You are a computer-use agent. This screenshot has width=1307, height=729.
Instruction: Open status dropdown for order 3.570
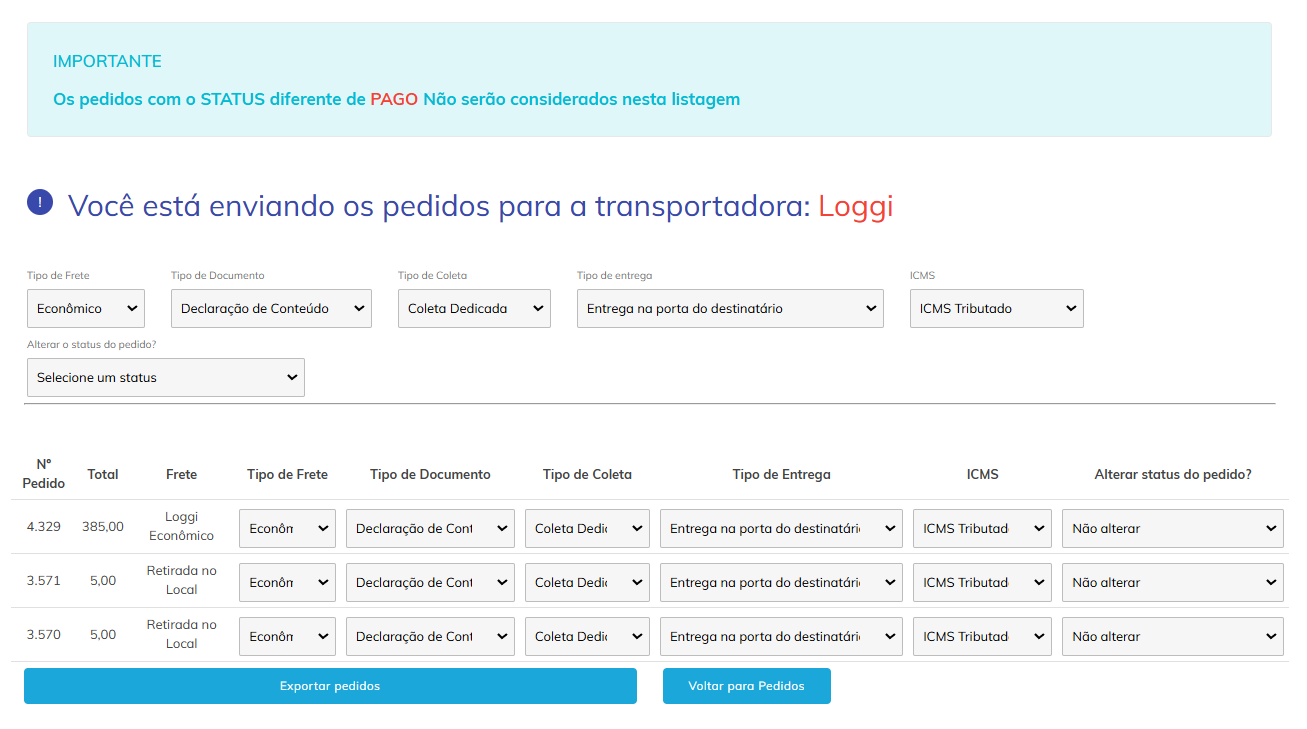pos(1173,636)
